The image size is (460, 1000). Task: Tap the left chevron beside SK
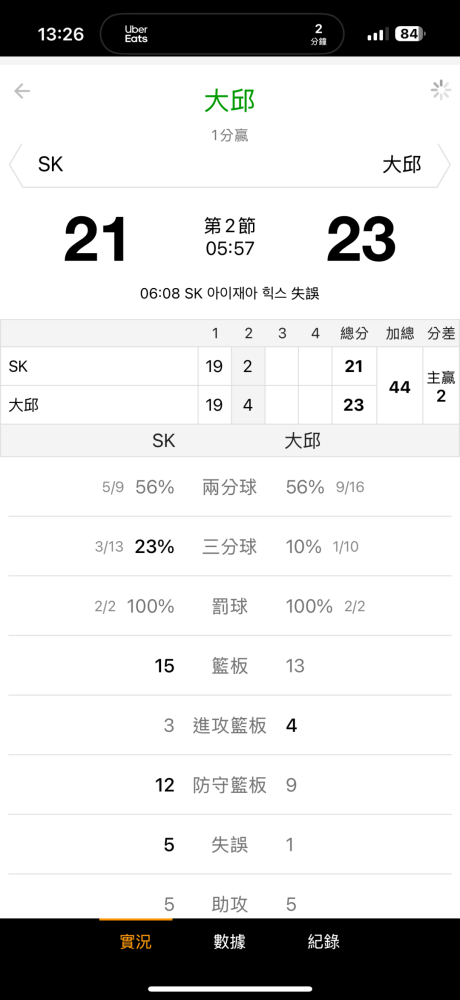coord(14,165)
